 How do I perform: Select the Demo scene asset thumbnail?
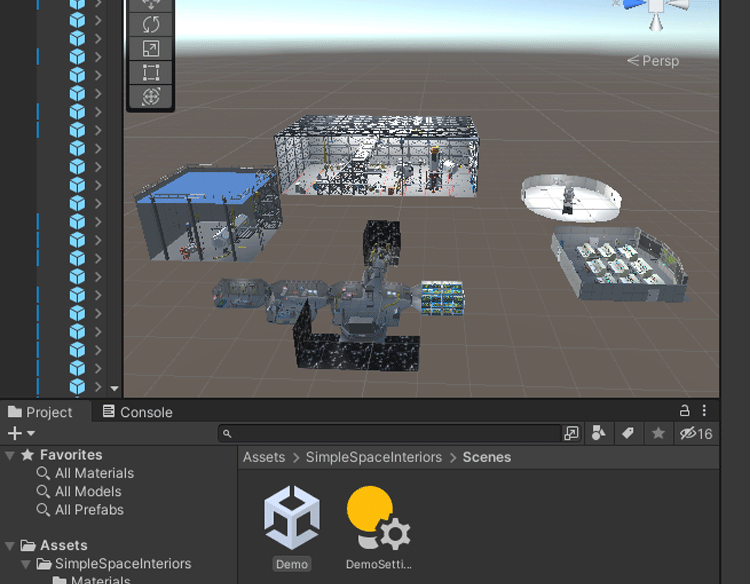pyautogui.click(x=292, y=518)
